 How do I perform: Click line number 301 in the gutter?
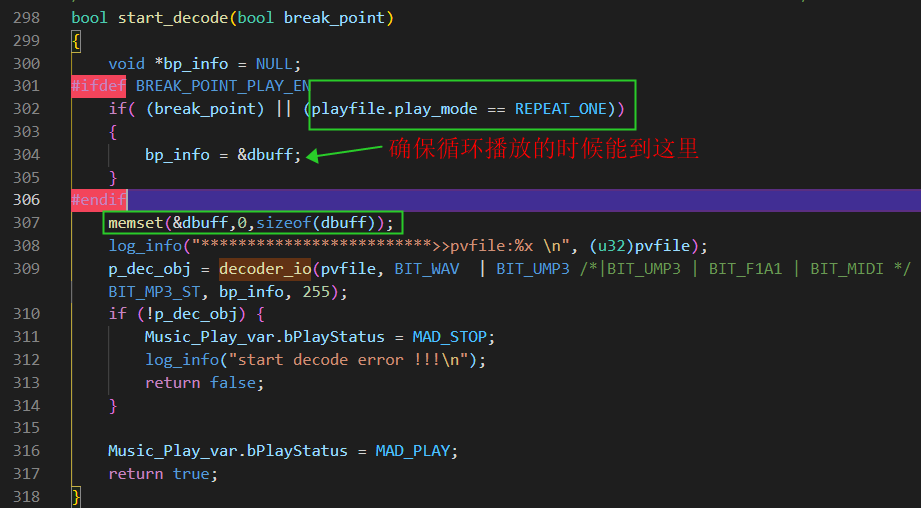[26, 86]
